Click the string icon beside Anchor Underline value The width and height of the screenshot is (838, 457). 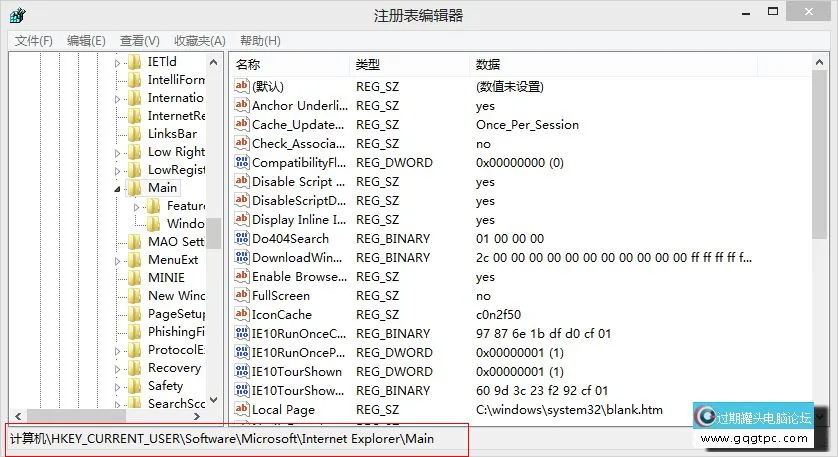[x=241, y=105]
